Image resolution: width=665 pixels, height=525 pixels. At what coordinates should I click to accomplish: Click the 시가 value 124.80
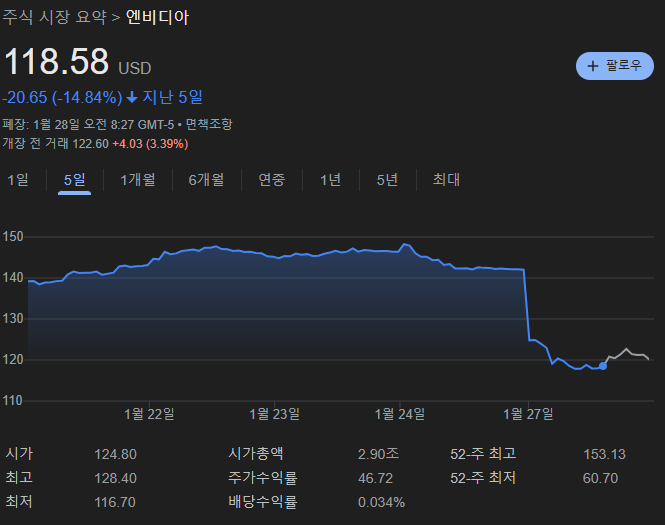click(x=115, y=454)
